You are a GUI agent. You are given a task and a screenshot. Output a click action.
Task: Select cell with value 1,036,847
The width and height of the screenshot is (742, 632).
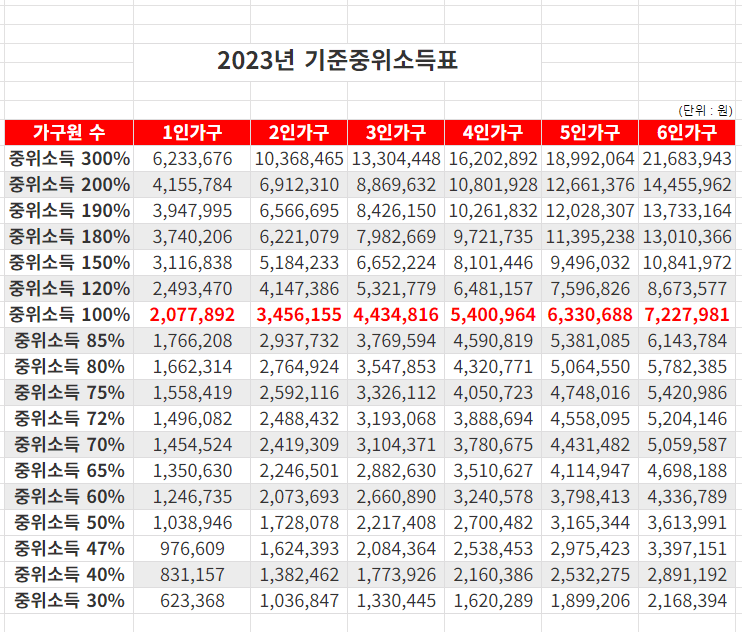[x=299, y=601]
